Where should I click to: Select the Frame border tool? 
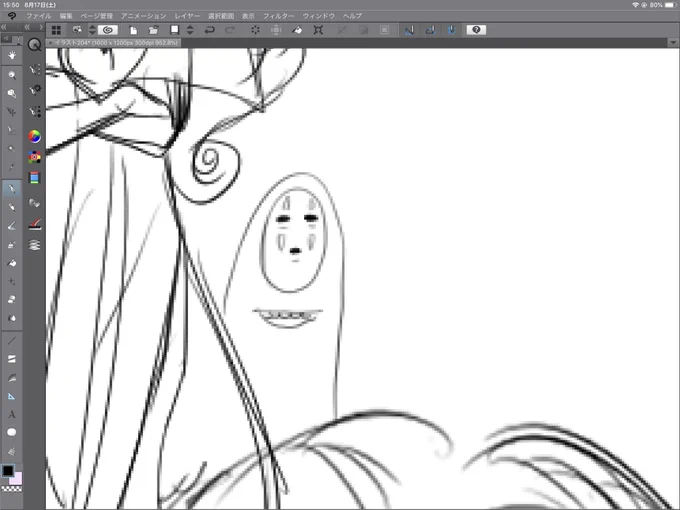click(12, 359)
